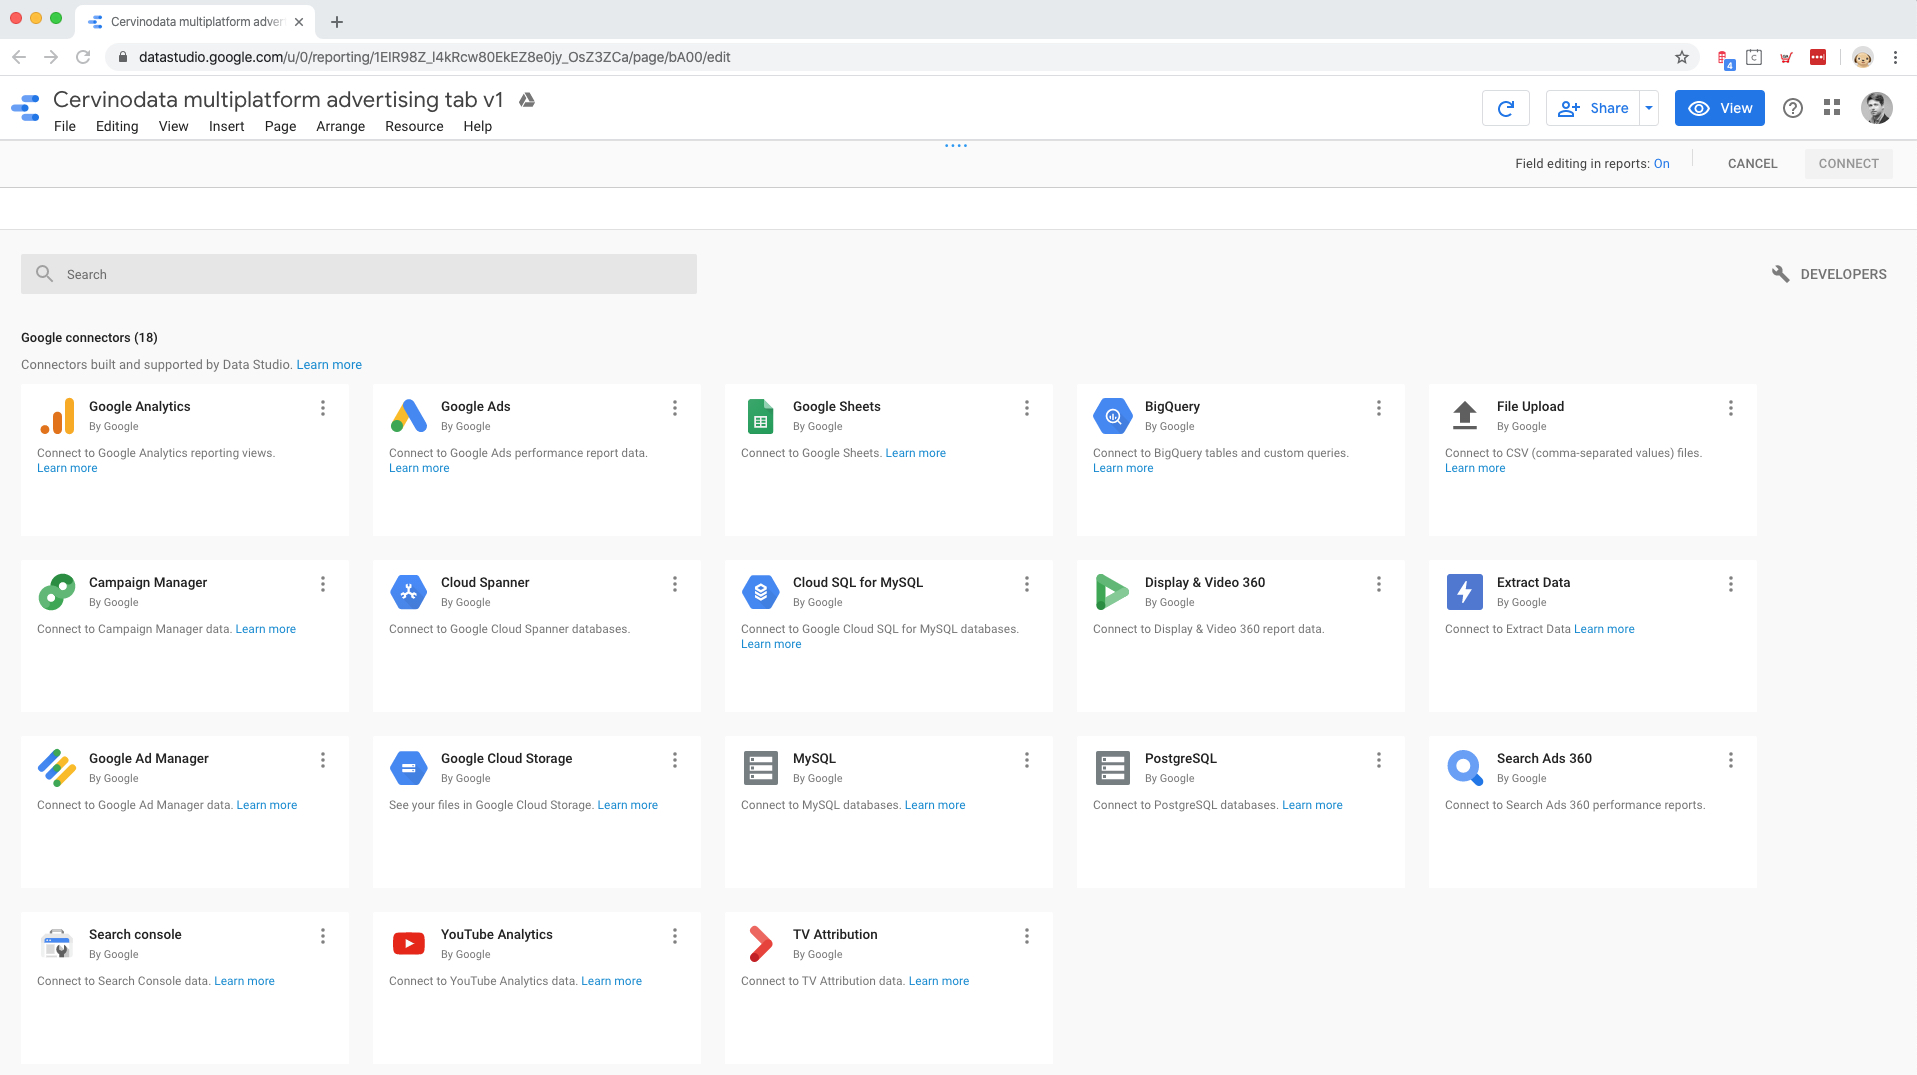Viewport: 1917px width, 1075px height.
Task: Click the Extract Data lightning icon
Action: (x=1465, y=592)
